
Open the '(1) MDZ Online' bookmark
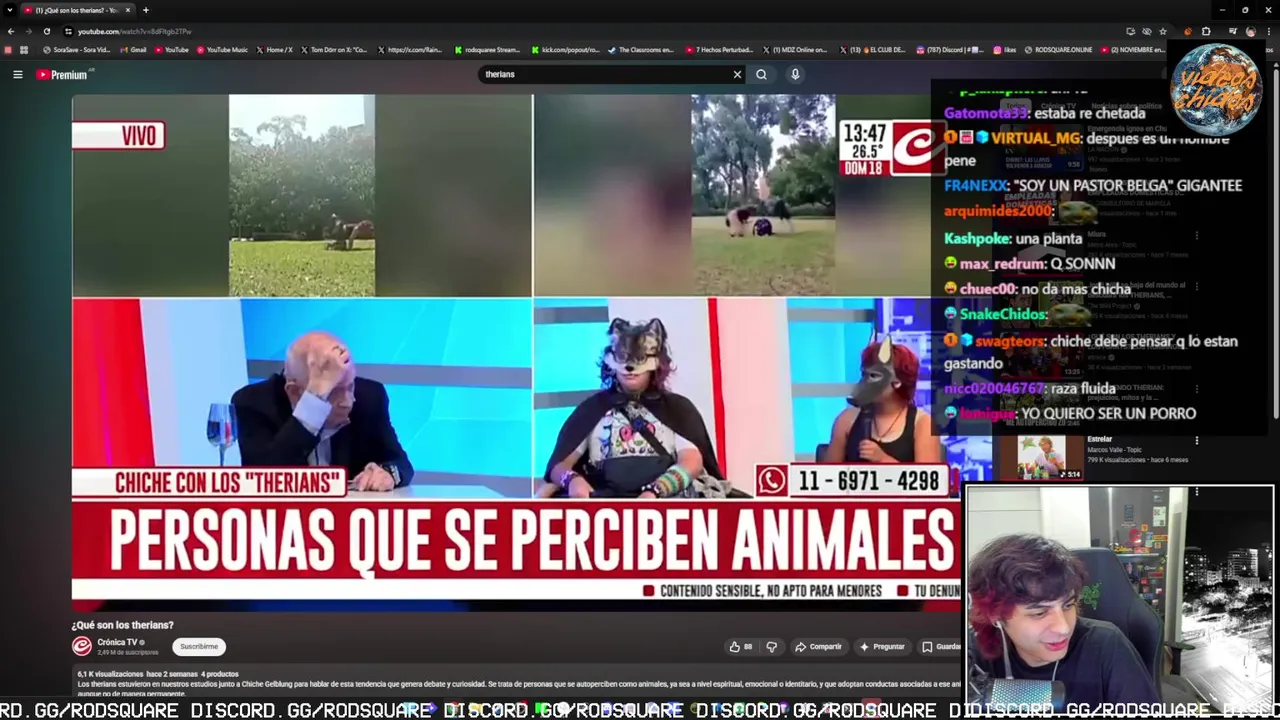795,50
